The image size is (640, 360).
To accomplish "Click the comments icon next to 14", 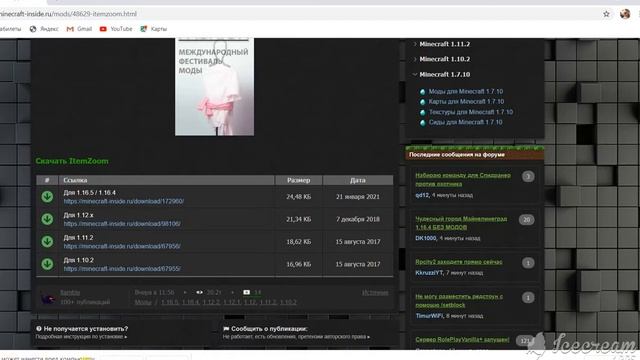I will coord(247,292).
